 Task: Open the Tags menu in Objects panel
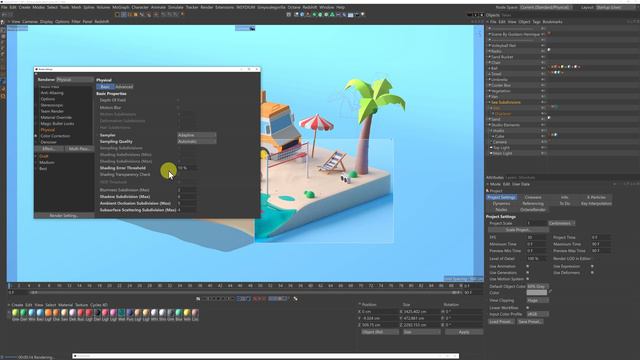536,22
